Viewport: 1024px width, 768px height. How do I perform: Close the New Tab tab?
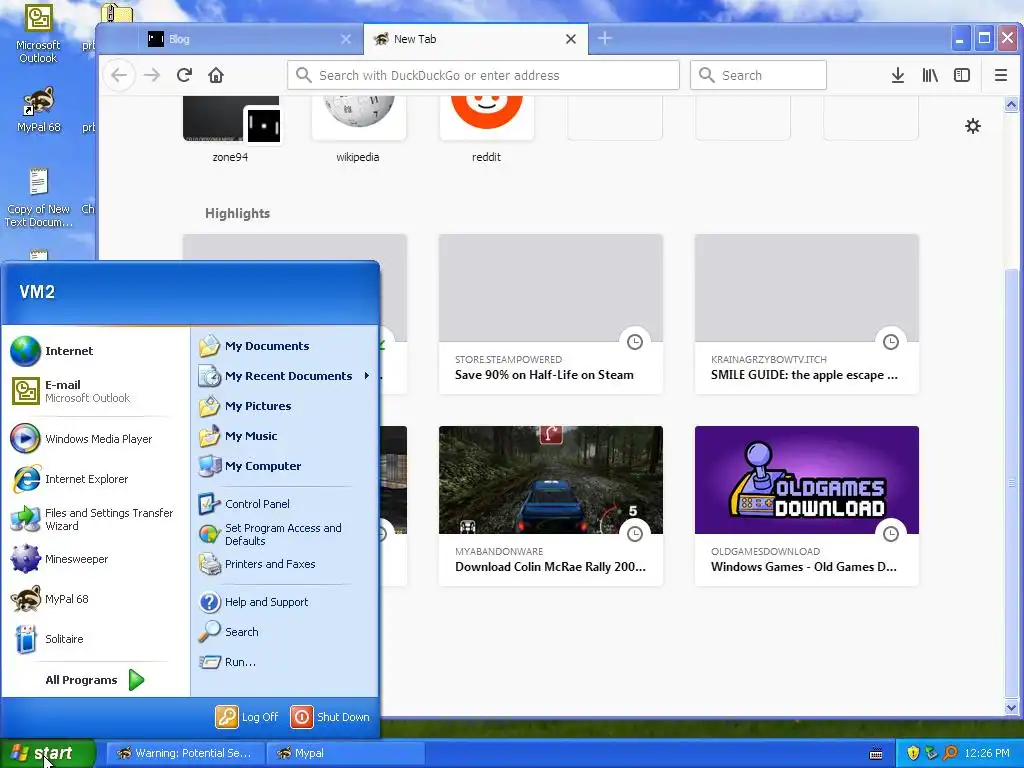click(571, 39)
